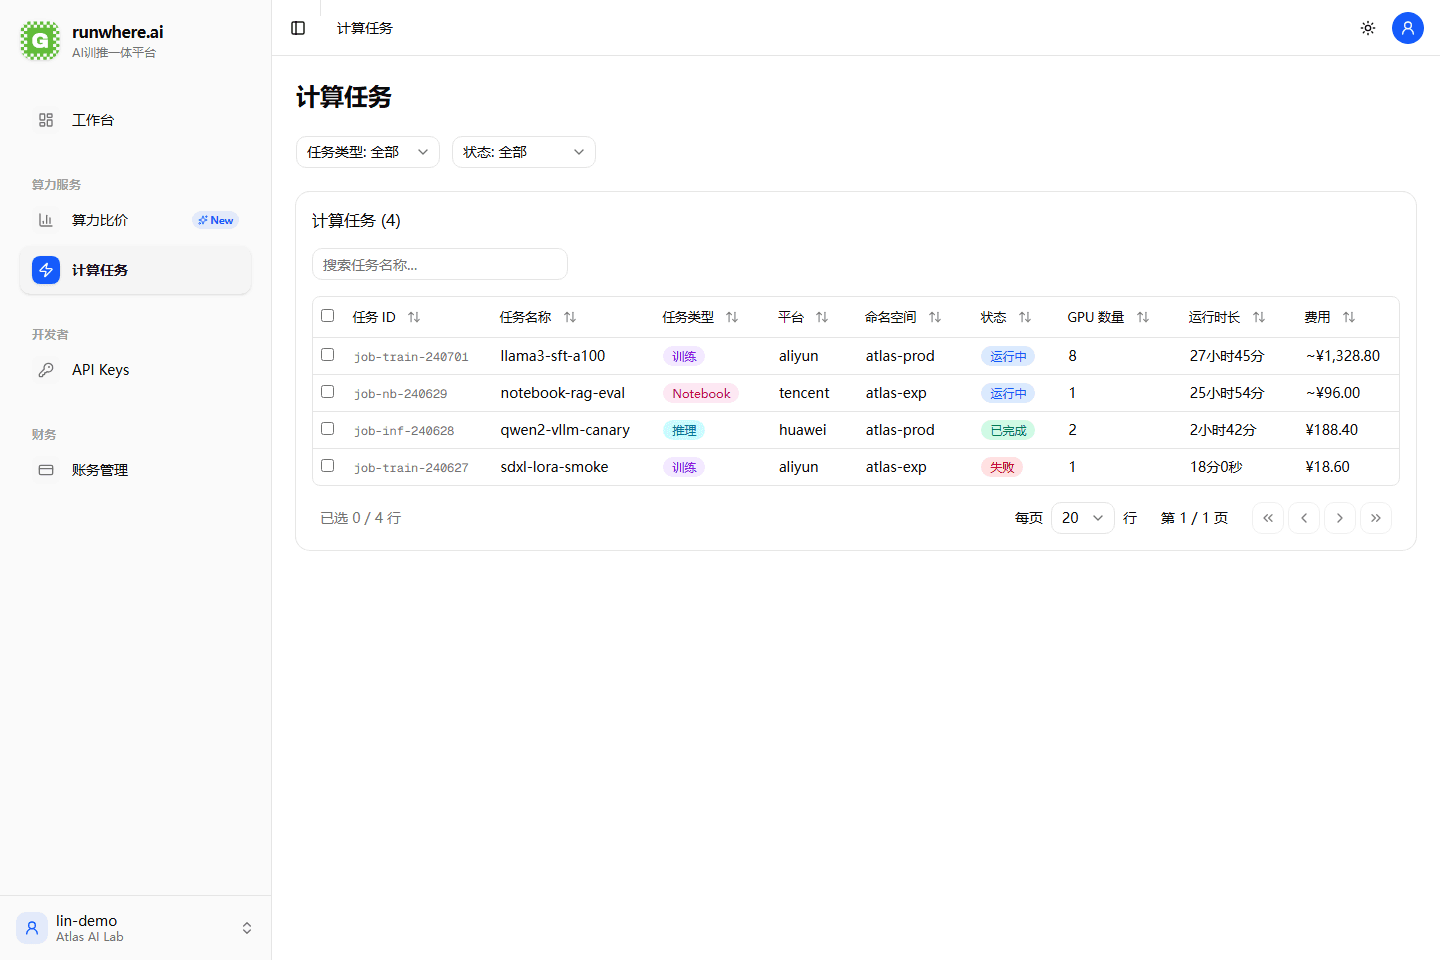This screenshot has height=960, width=1440.
Task: Click task ID job-nb-240629
Action: tap(401, 394)
